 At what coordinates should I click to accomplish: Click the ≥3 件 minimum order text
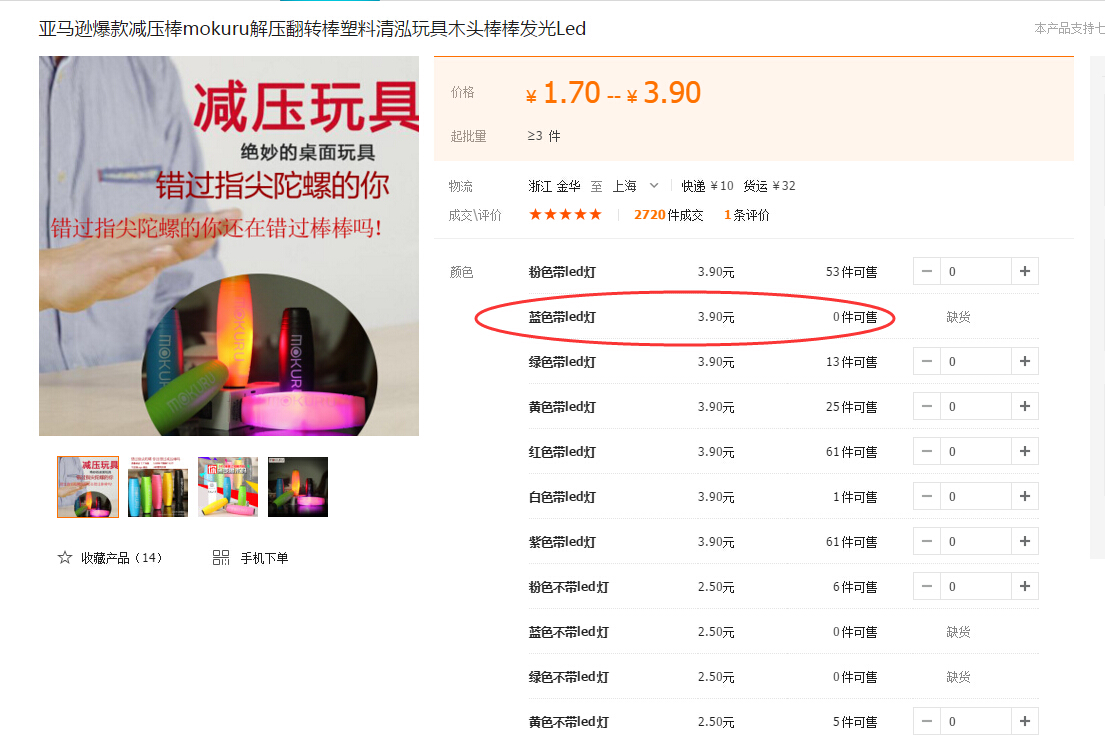tap(544, 136)
